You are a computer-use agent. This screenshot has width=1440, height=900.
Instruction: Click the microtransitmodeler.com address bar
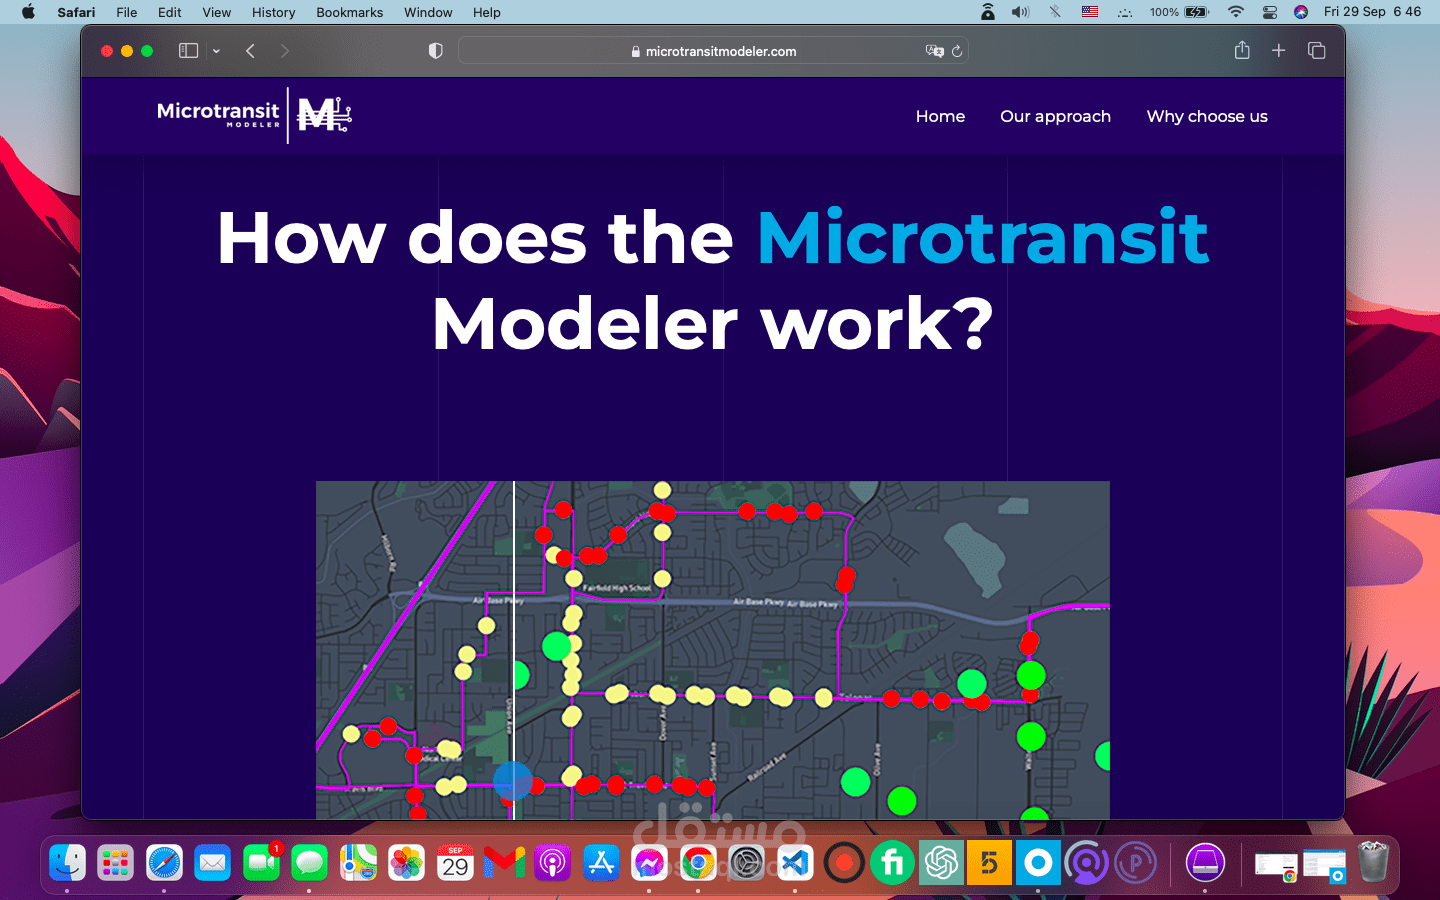tap(713, 51)
